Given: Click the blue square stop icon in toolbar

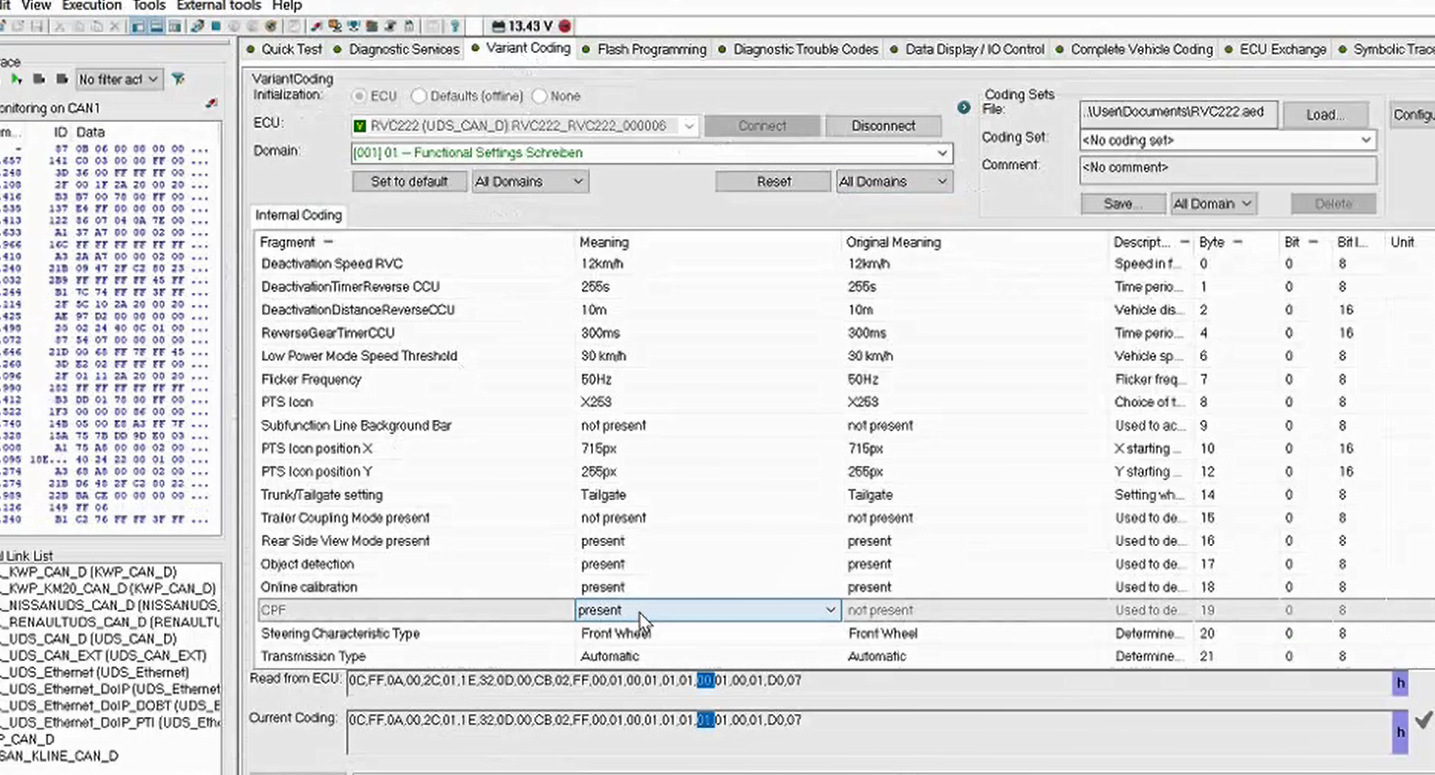Looking at the screenshot, I should [x=215, y=26].
